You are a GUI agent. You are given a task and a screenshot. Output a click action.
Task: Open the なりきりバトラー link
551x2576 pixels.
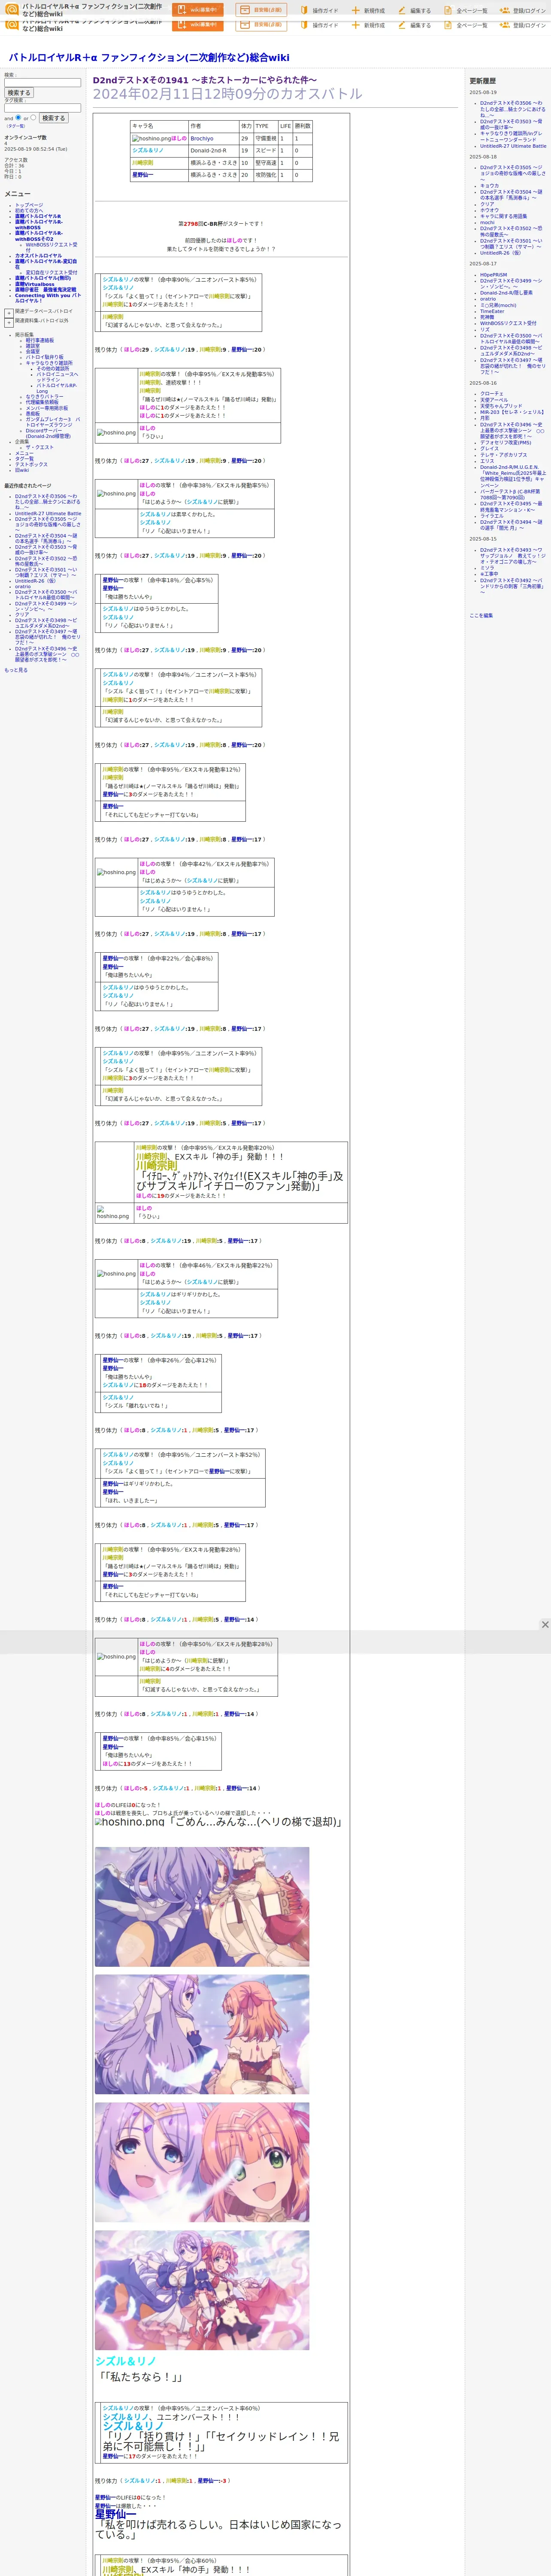coord(44,397)
